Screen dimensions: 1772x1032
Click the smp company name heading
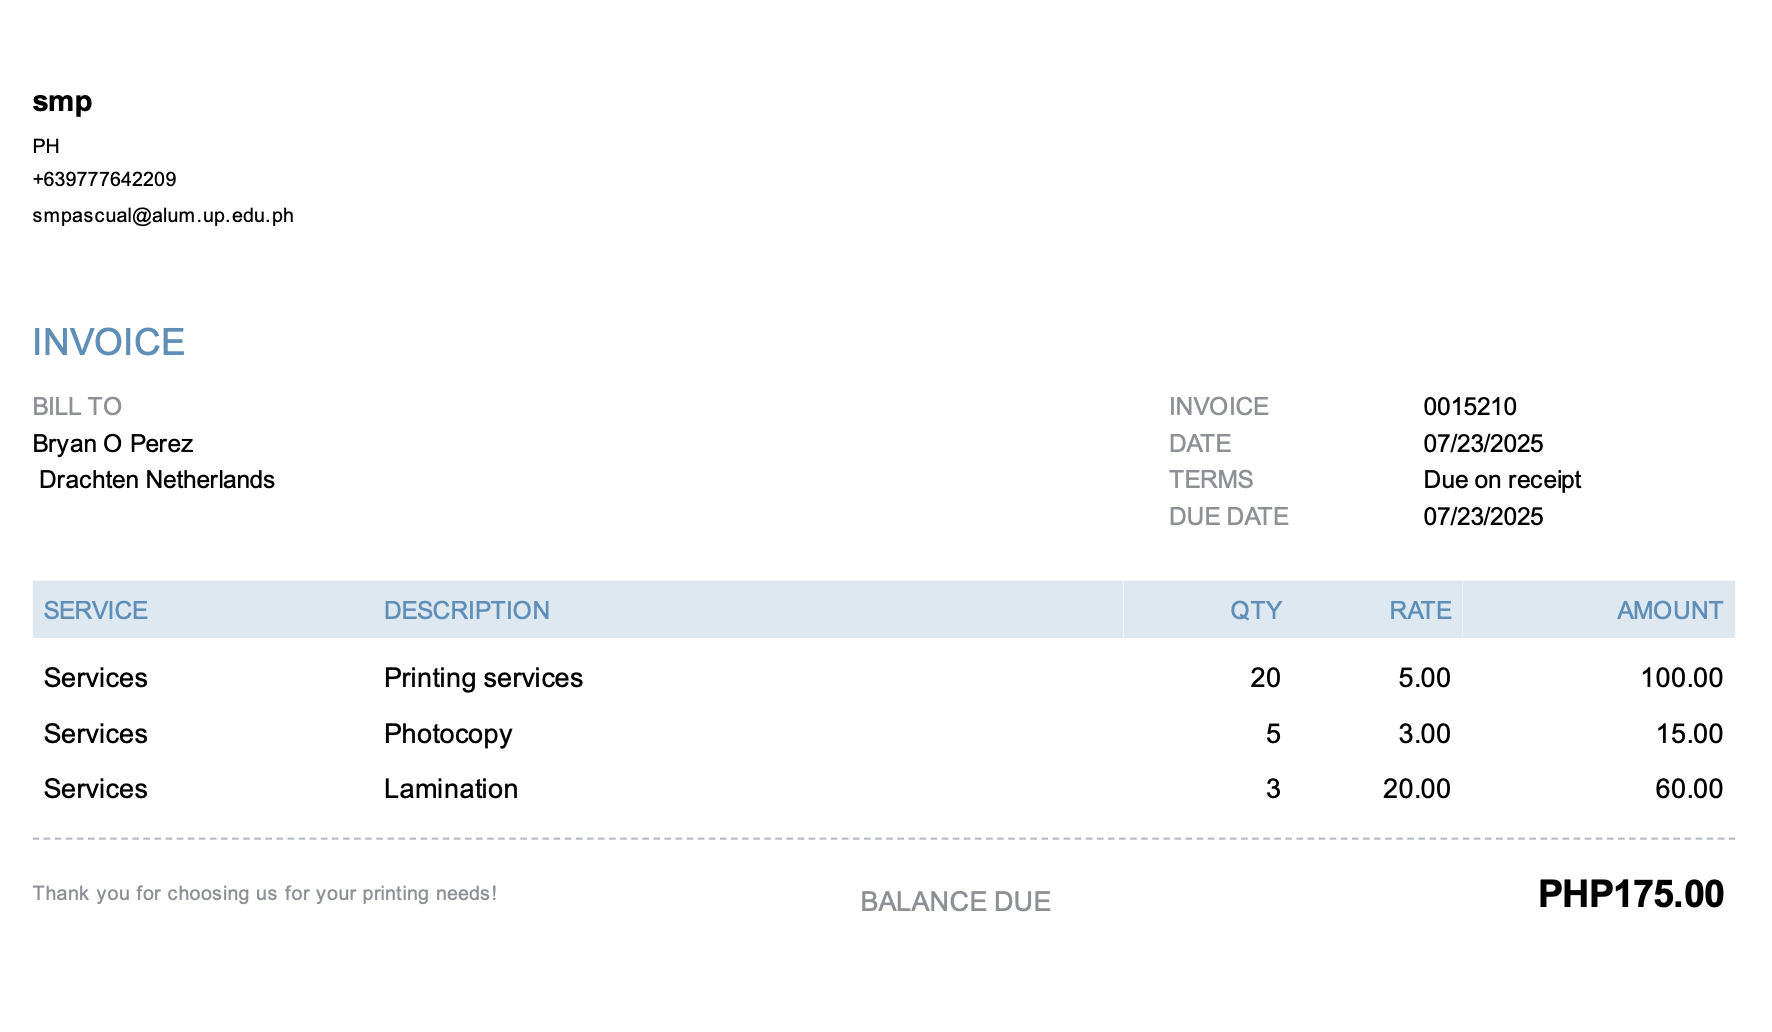(x=62, y=102)
